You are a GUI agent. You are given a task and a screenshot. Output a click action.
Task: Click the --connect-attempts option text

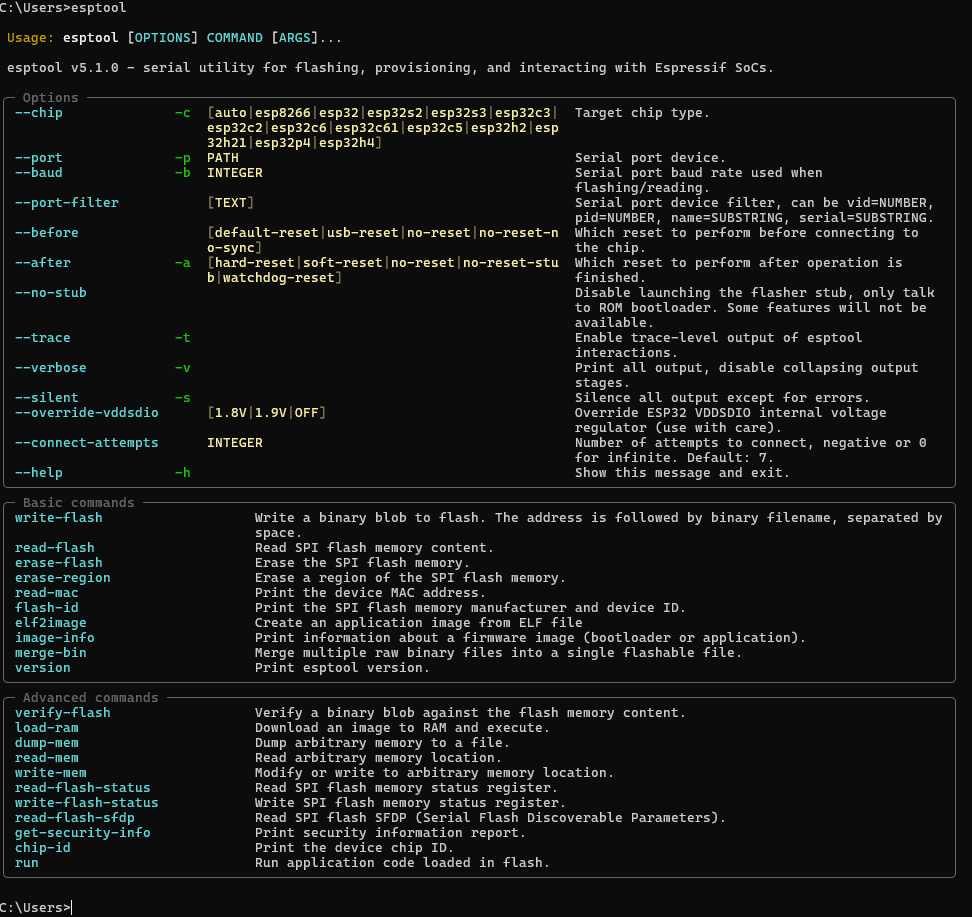(86, 443)
